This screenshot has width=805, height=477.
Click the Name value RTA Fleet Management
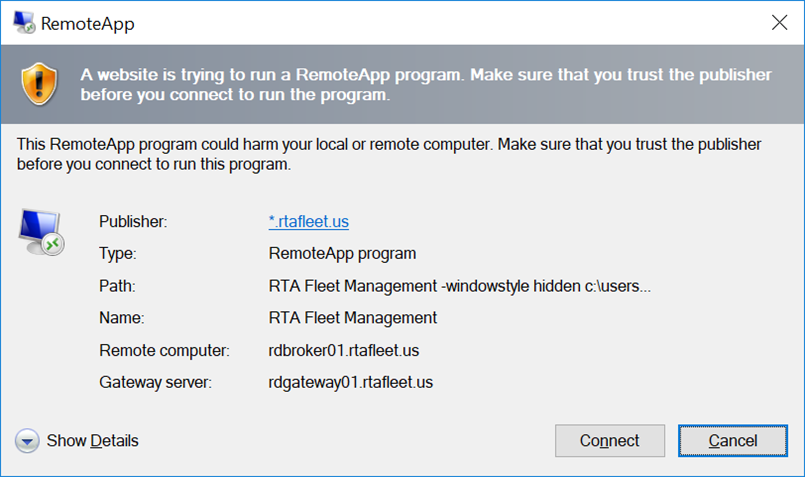[x=352, y=318]
